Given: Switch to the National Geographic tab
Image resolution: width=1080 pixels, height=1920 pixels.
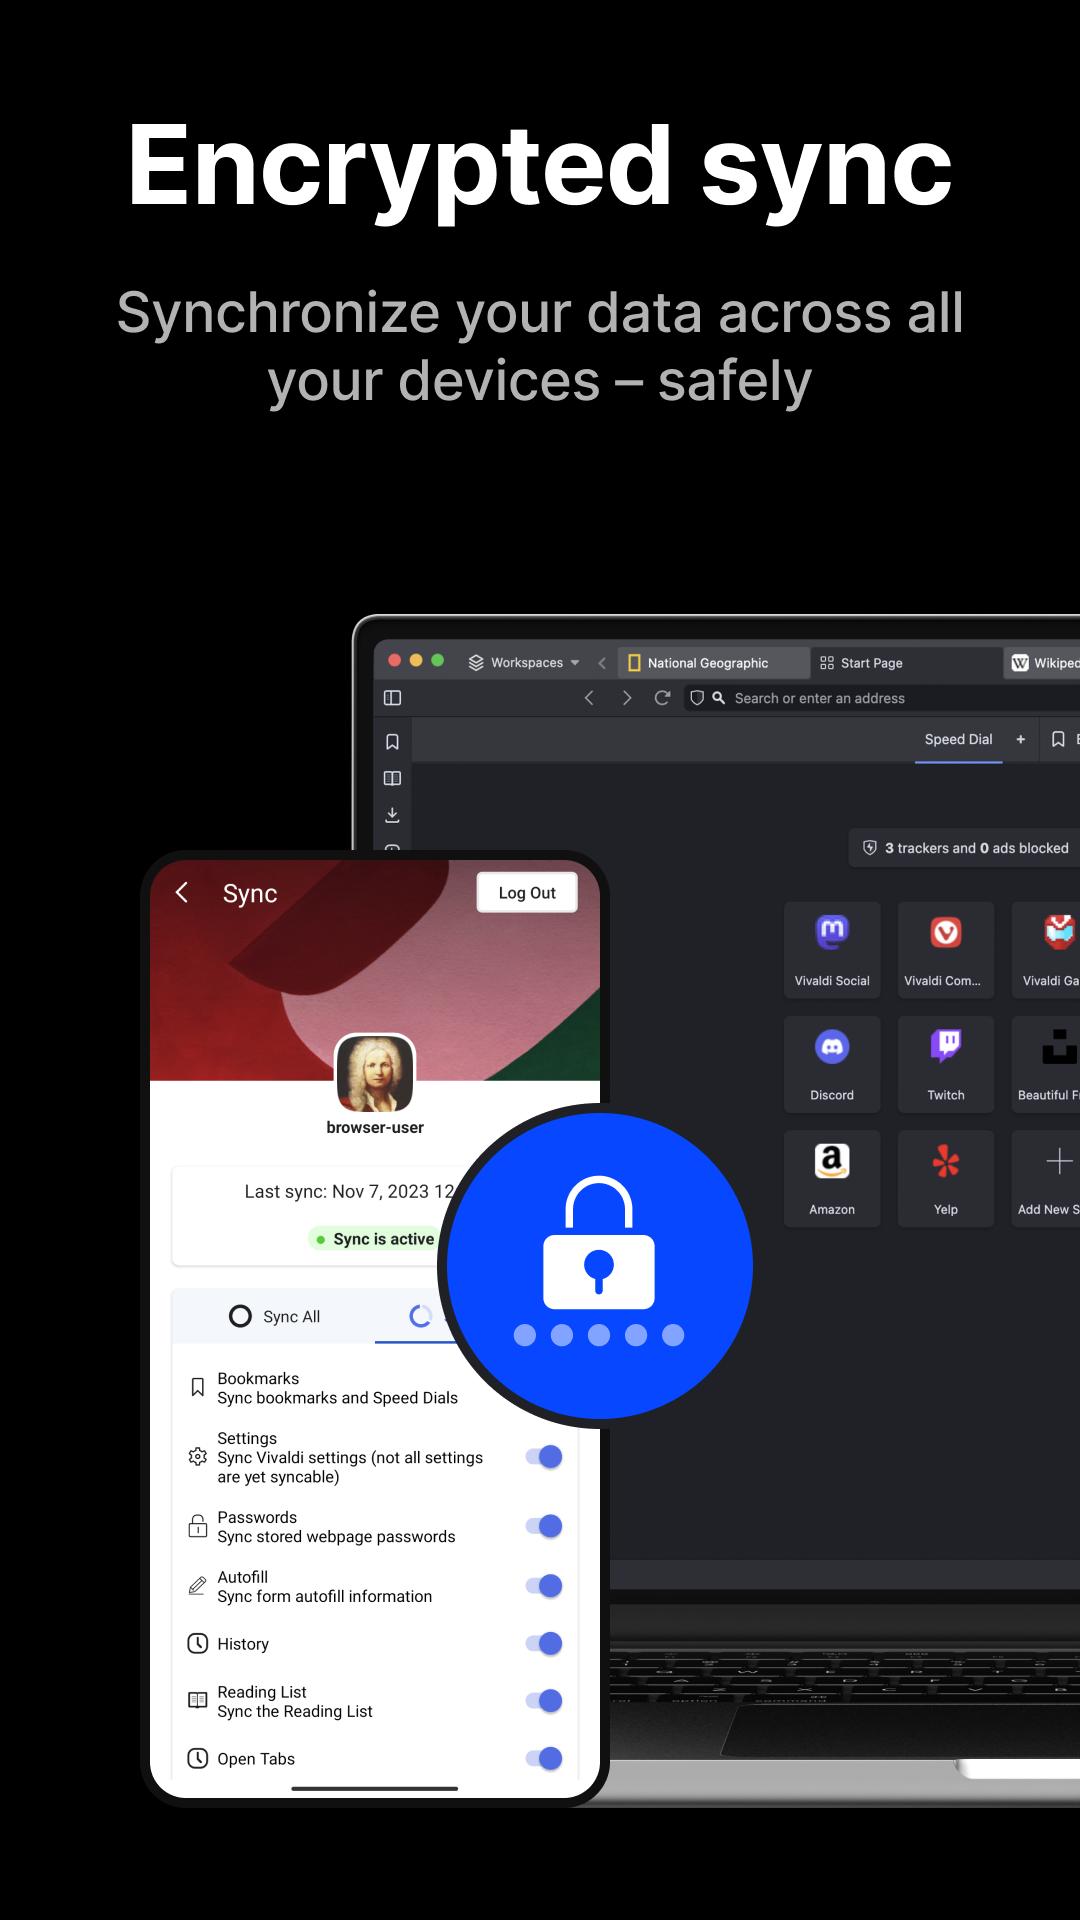Looking at the screenshot, I should coord(714,663).
